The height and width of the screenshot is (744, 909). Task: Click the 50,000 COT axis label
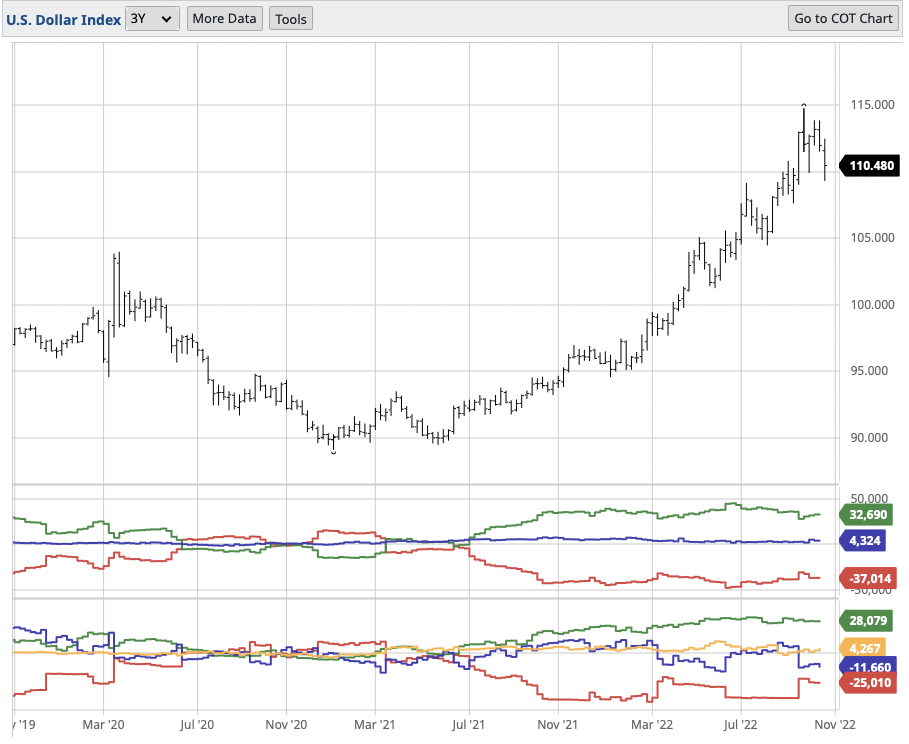(869, 498)
